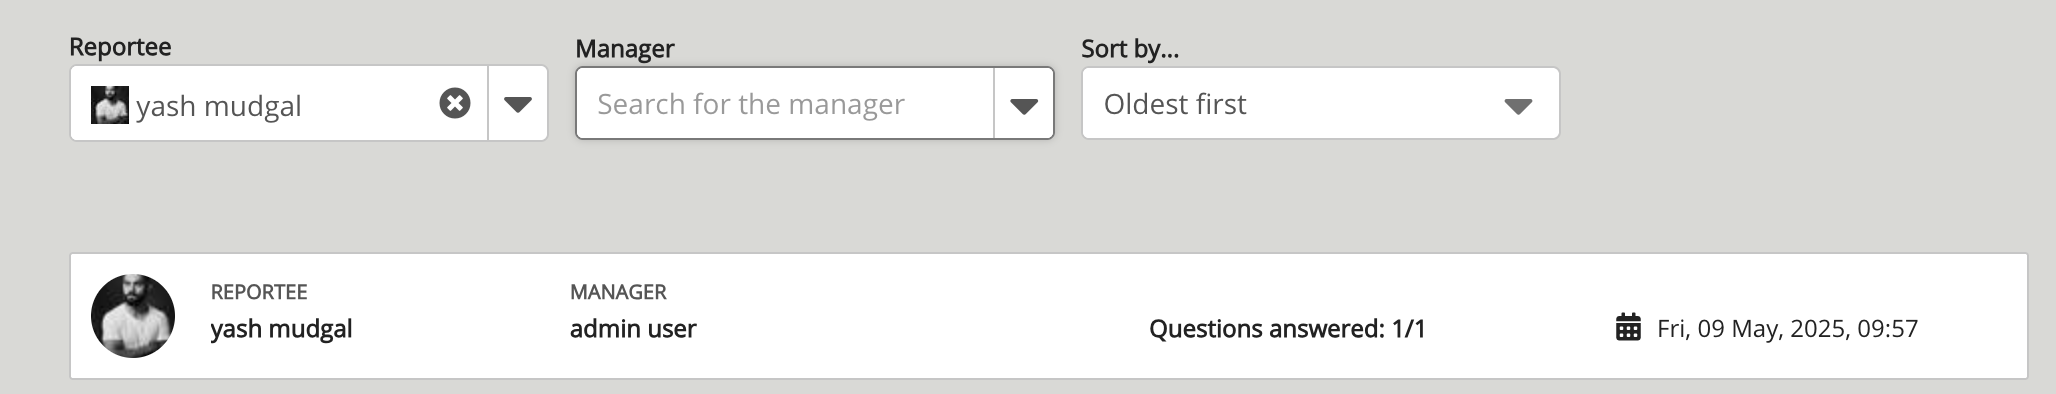This screenshot has width=2056, height=394.
Task: Click the Manager filter label
Action: (x=625, y=48)
